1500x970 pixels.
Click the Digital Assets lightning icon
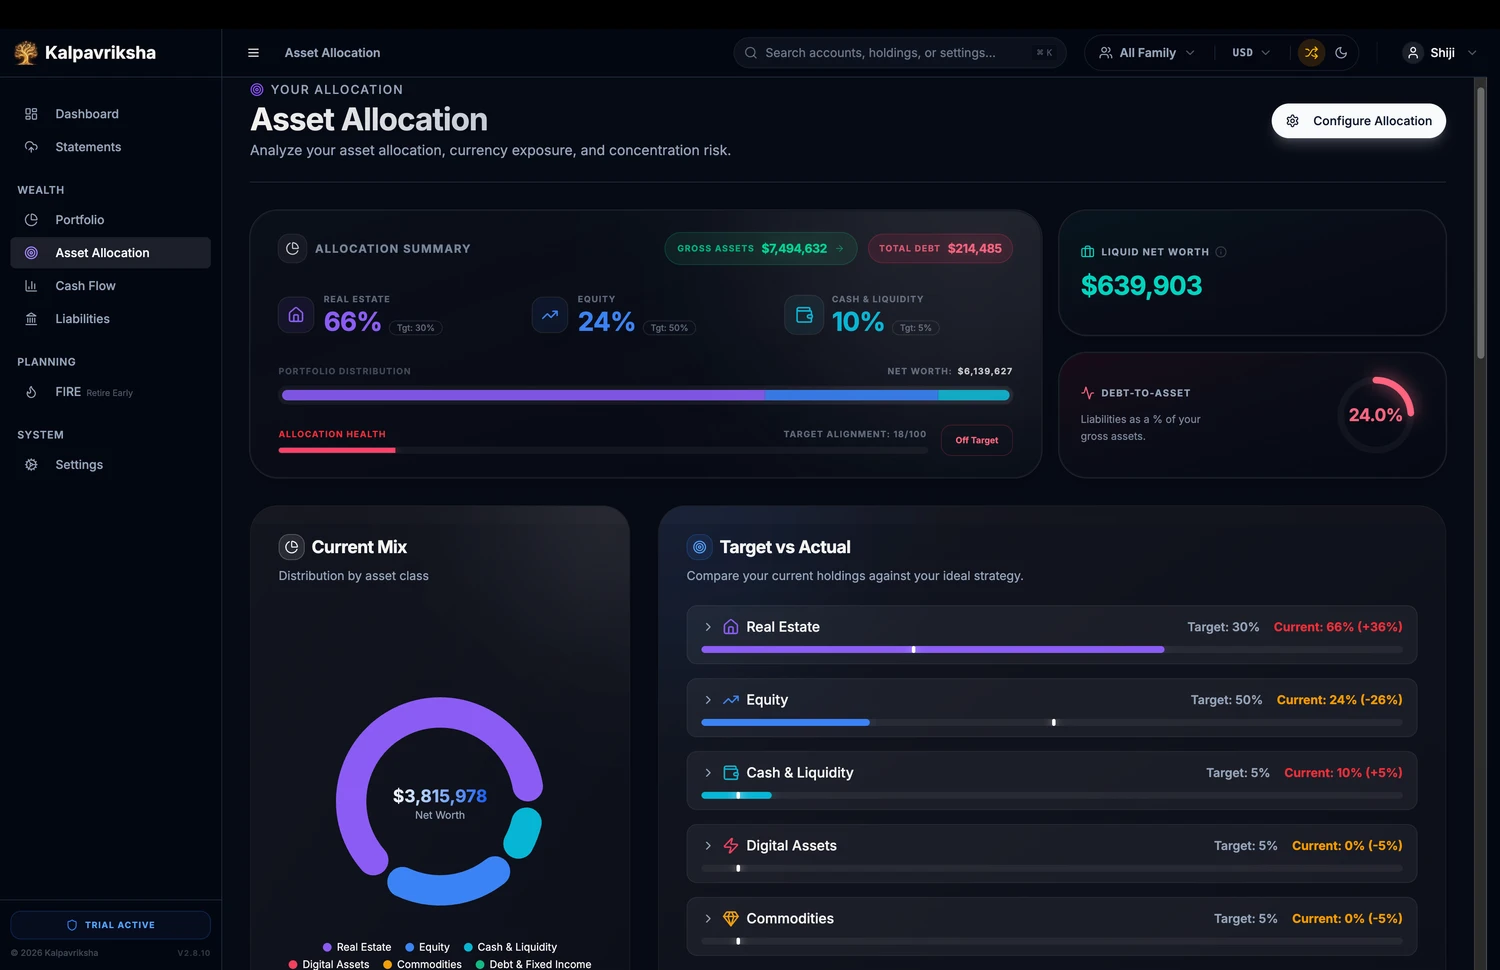tap(731, 846)
